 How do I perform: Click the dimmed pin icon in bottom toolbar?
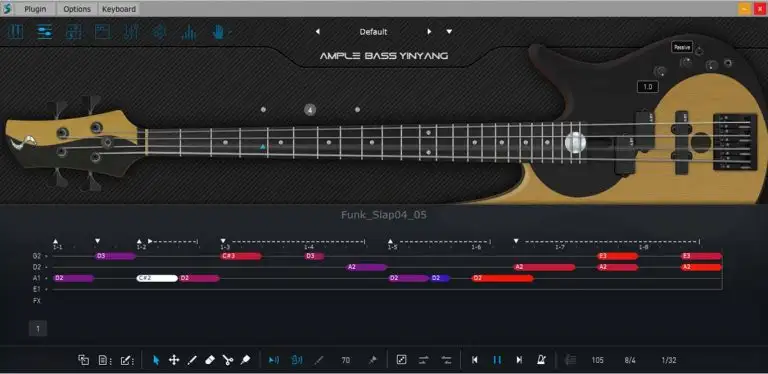[372, 360]
